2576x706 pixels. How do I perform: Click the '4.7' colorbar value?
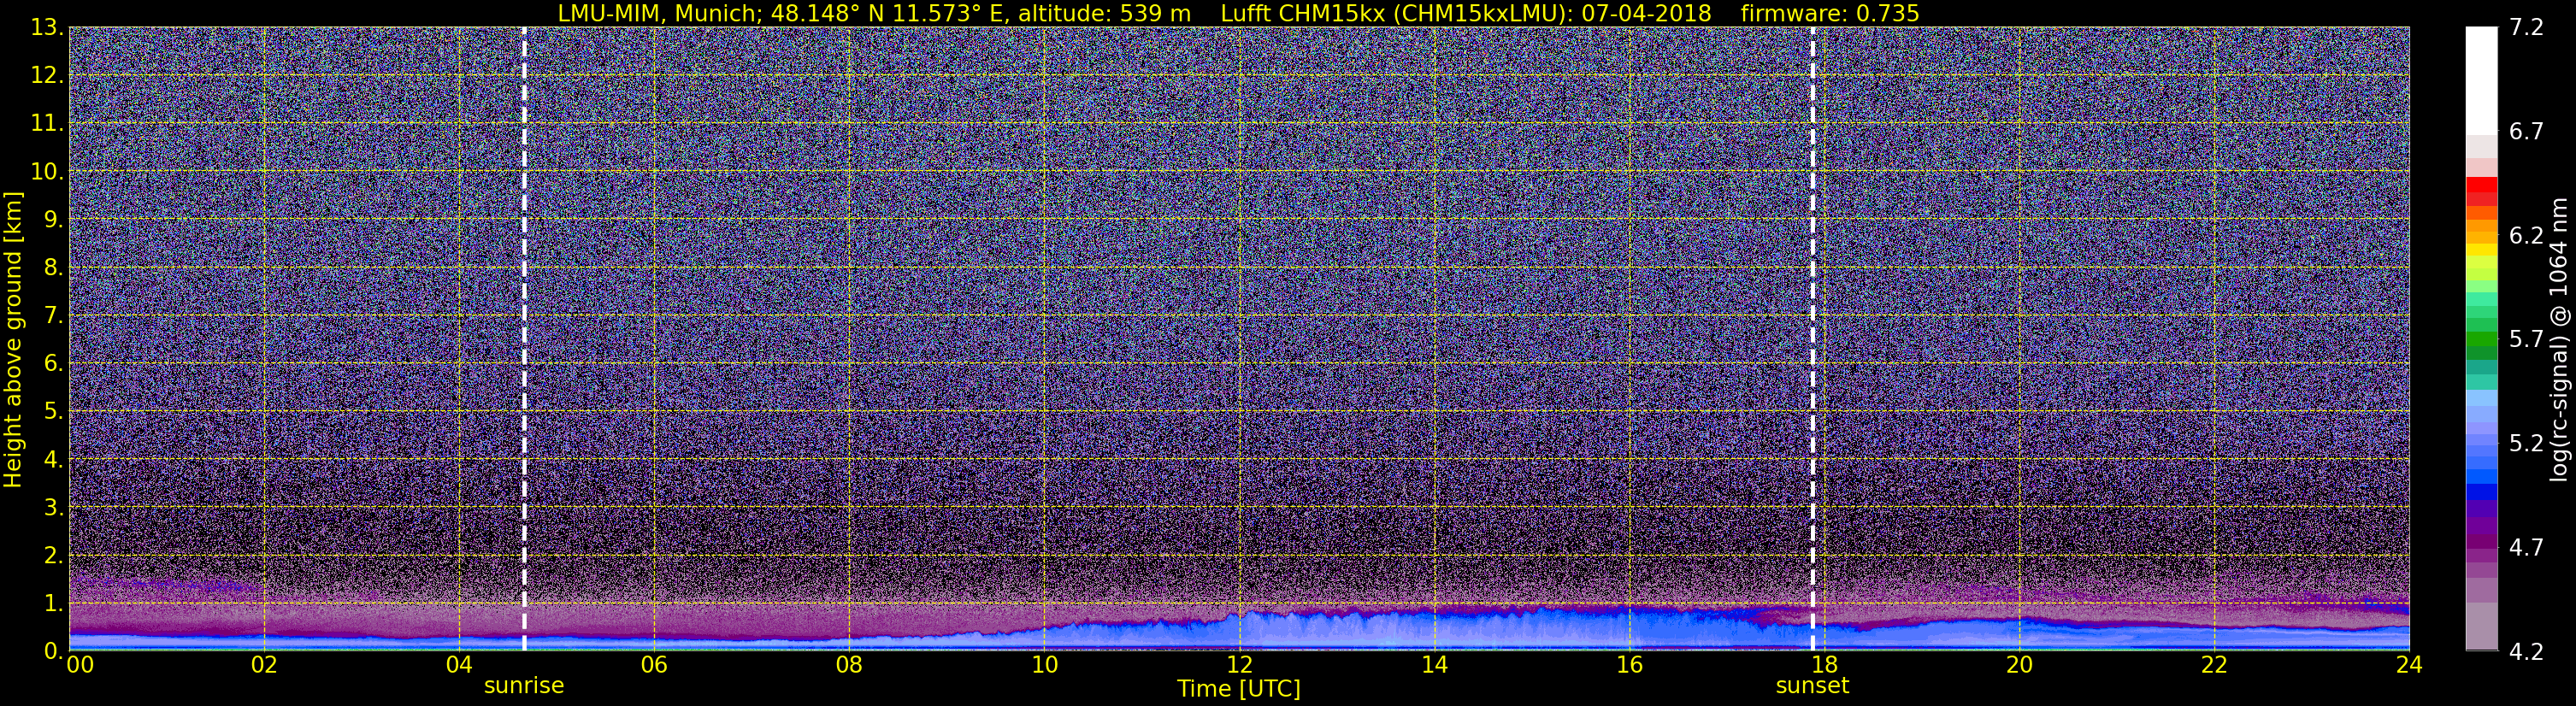point(2526,547)
